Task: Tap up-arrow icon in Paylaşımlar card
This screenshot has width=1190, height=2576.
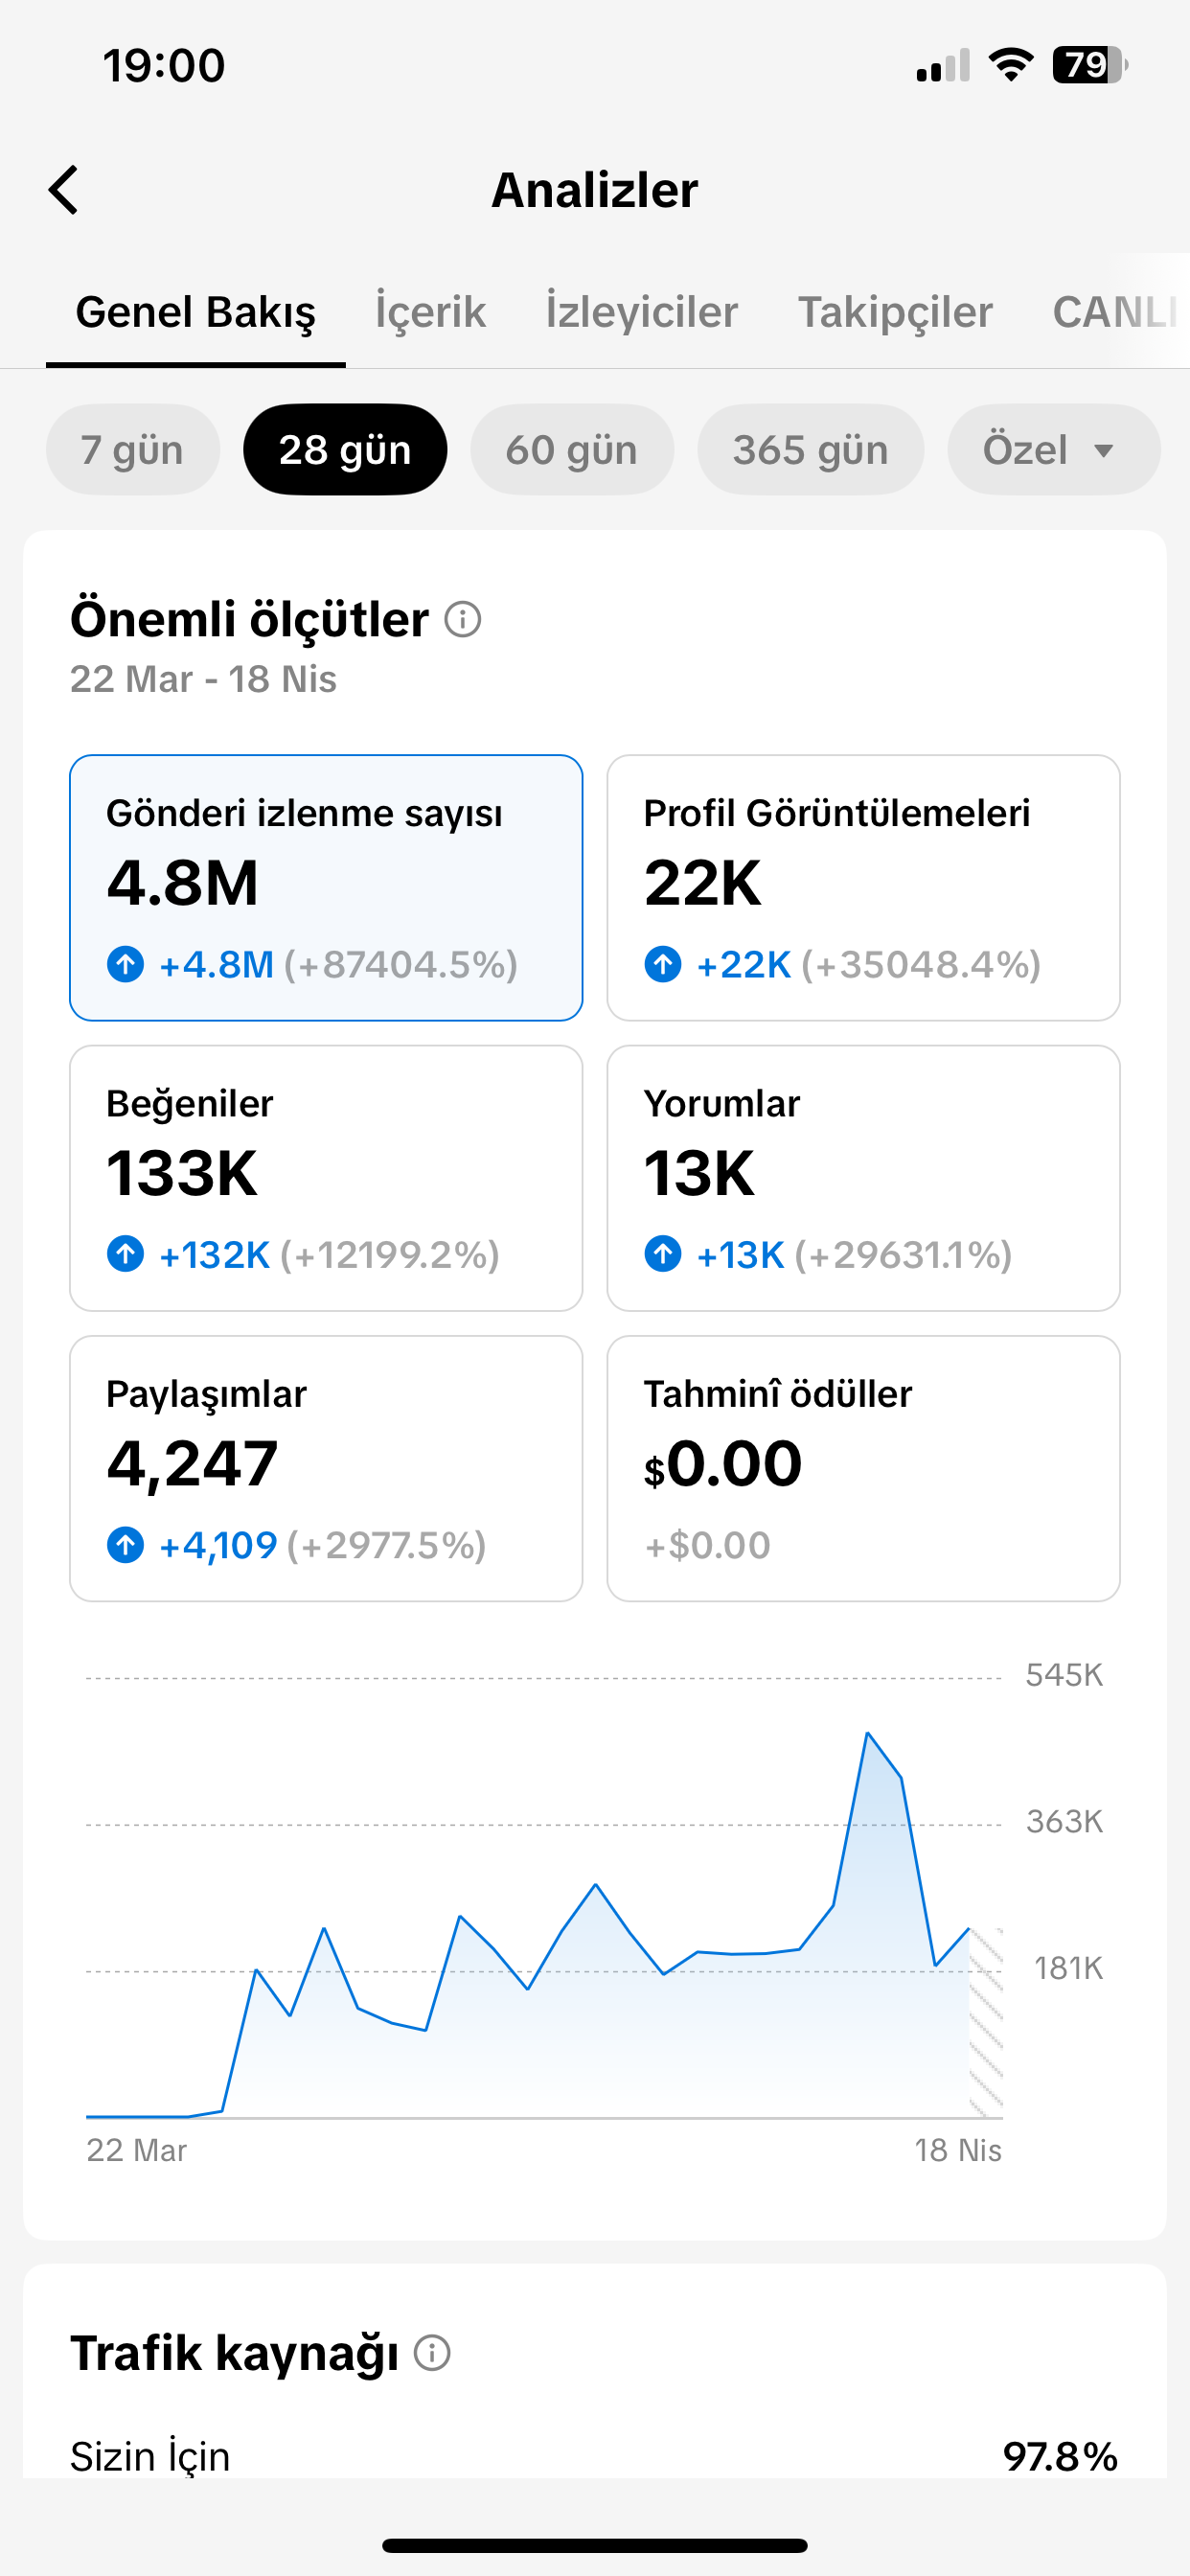Action: coord(125,1545)
